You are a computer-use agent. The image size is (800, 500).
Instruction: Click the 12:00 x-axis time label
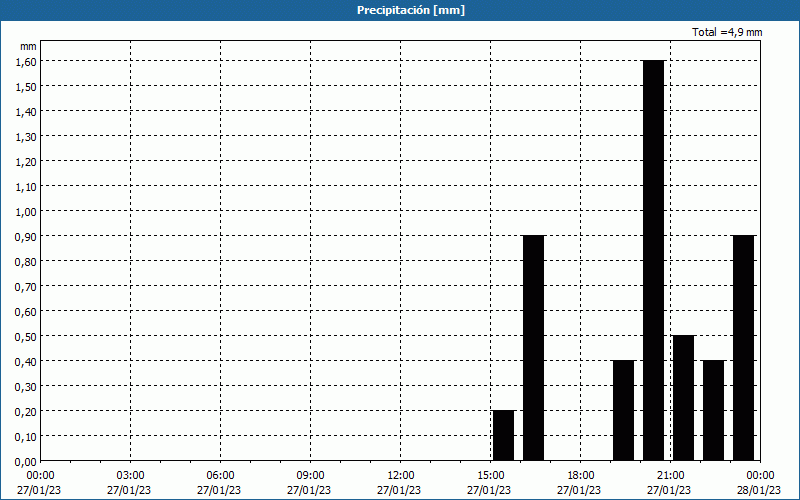click(x=401, y=475)
